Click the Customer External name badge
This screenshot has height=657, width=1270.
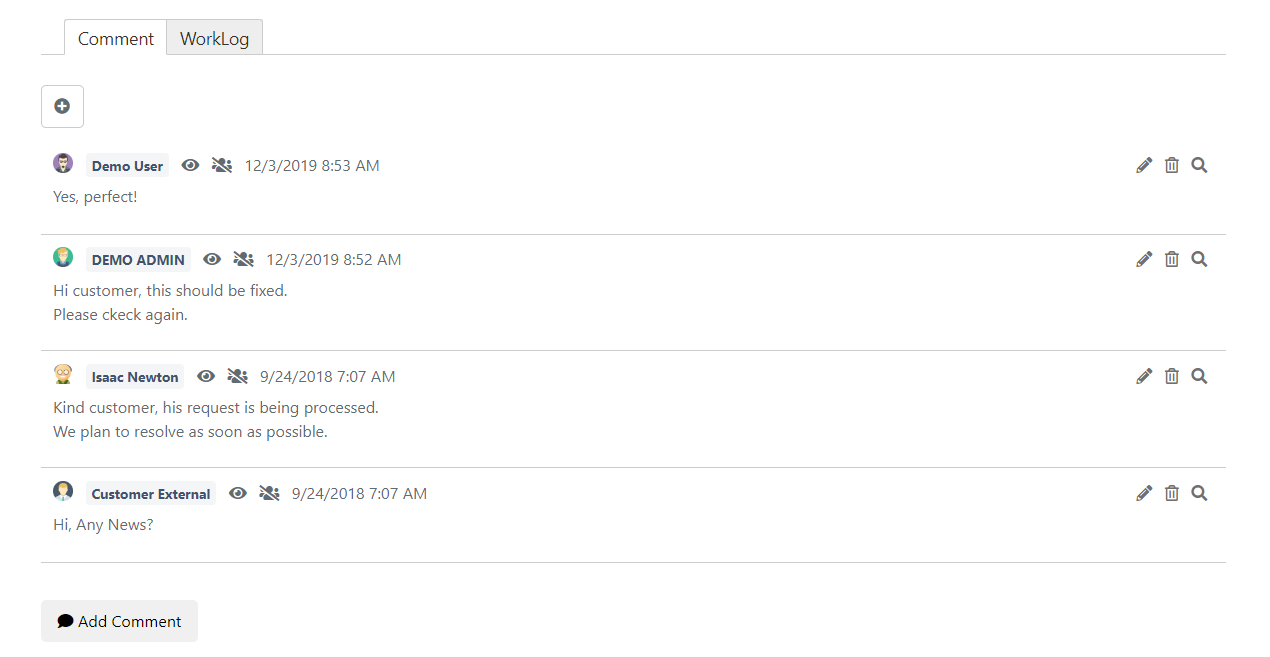pyautogui.click(x=151, y=494)
